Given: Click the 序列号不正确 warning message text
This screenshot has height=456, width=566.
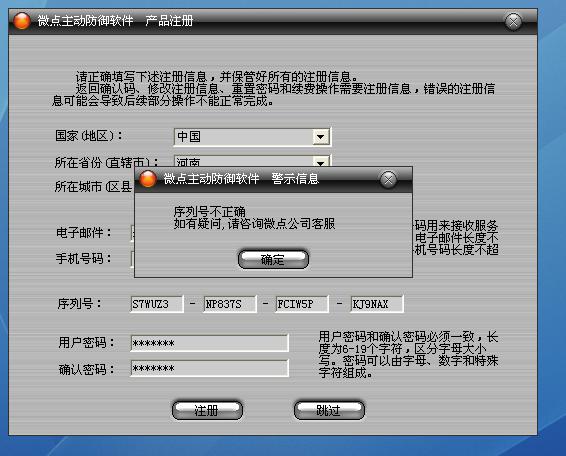Looking at the screenshot, I should (209, 211).
